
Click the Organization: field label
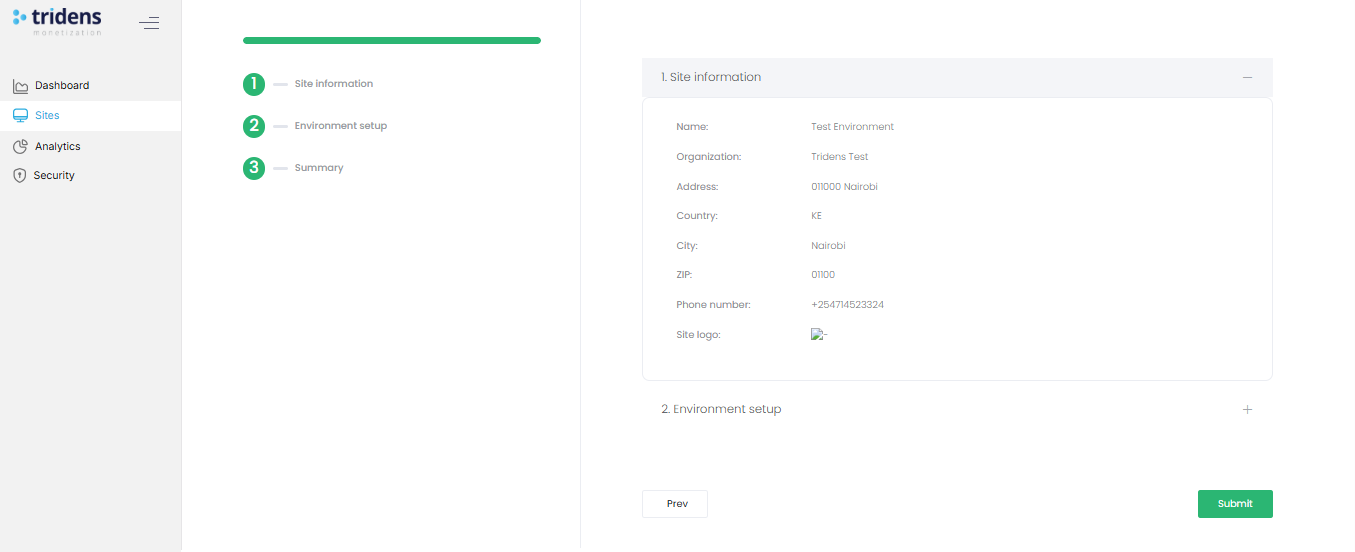coord(709,157)
